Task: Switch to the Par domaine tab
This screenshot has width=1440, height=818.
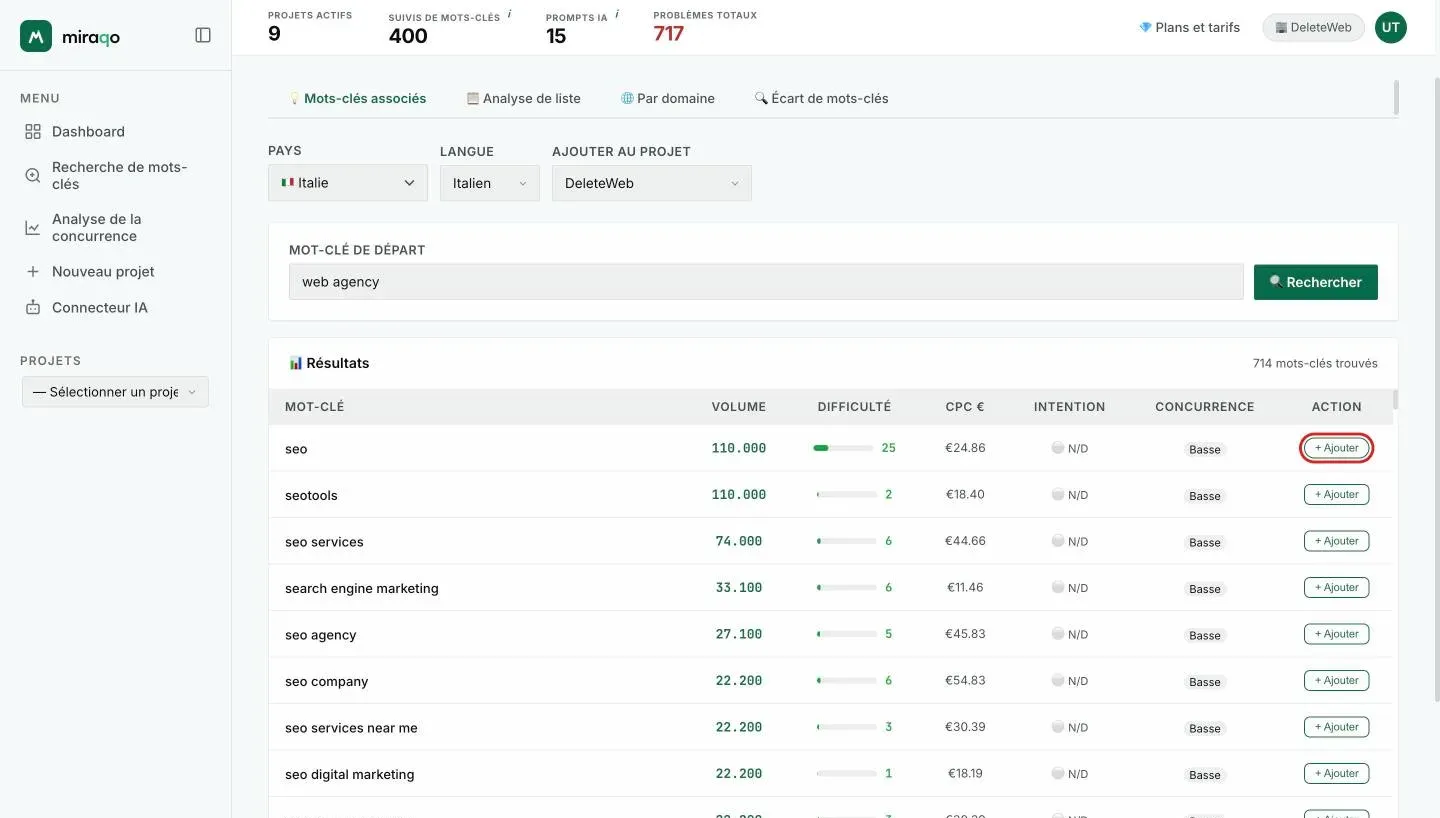Action: (x=667, y=98)
